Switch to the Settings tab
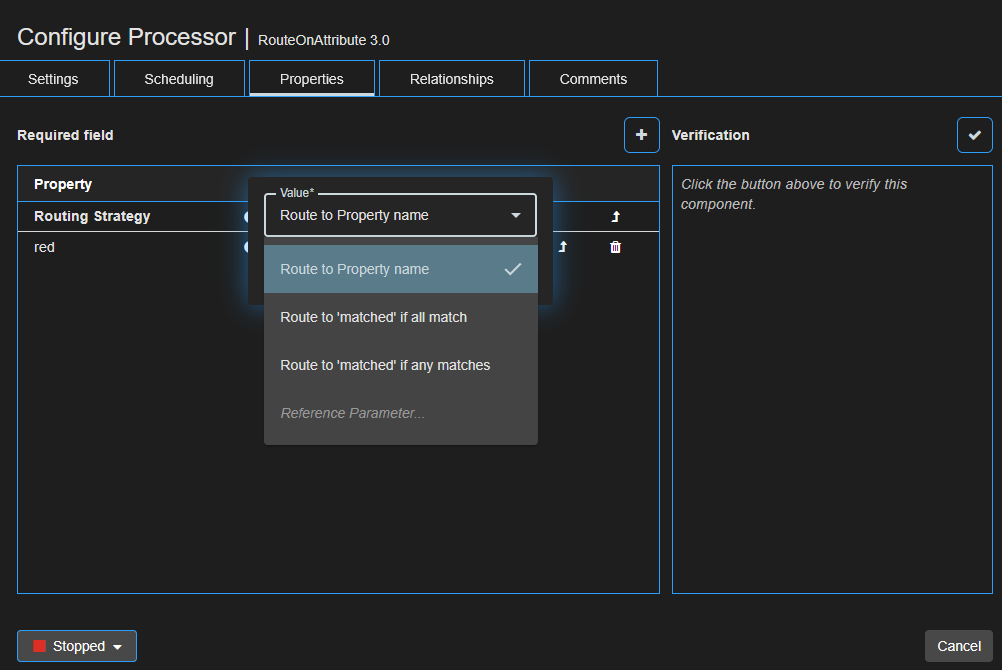1002x670 pixels. 53,79
